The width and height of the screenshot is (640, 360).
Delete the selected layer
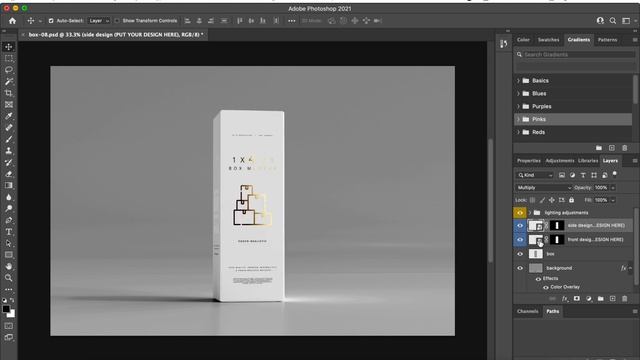624,299
